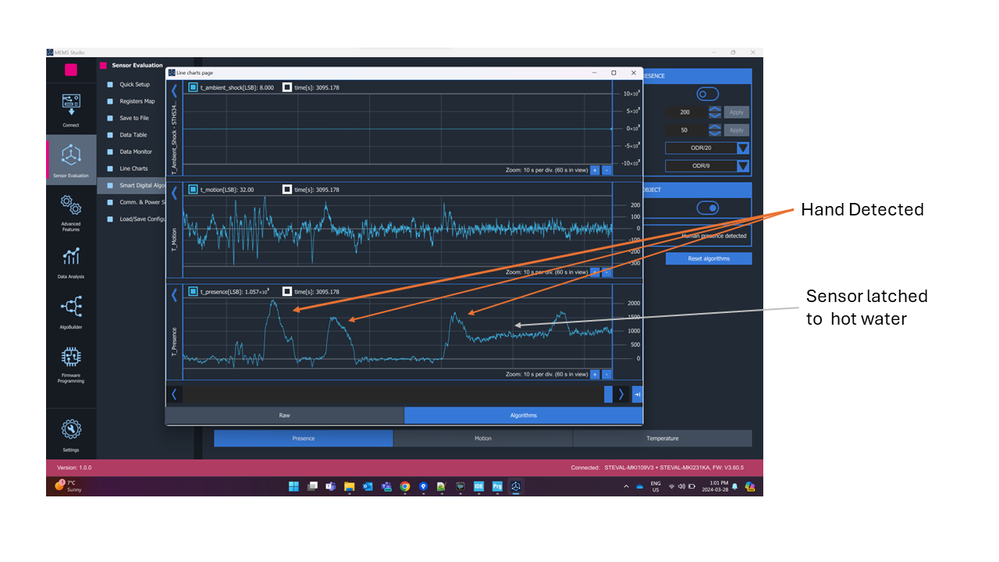The height and width of the screenshot is (562, 999).
Task: Open the Connect section in sidebar
Action: click(71, 110)
